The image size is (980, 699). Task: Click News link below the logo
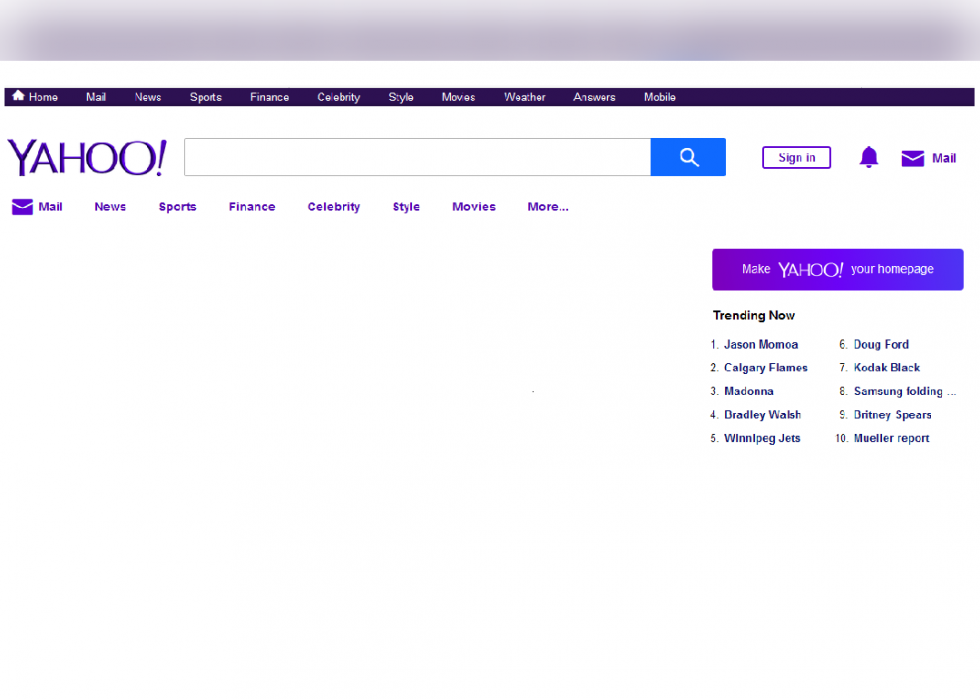click(110, 207)
